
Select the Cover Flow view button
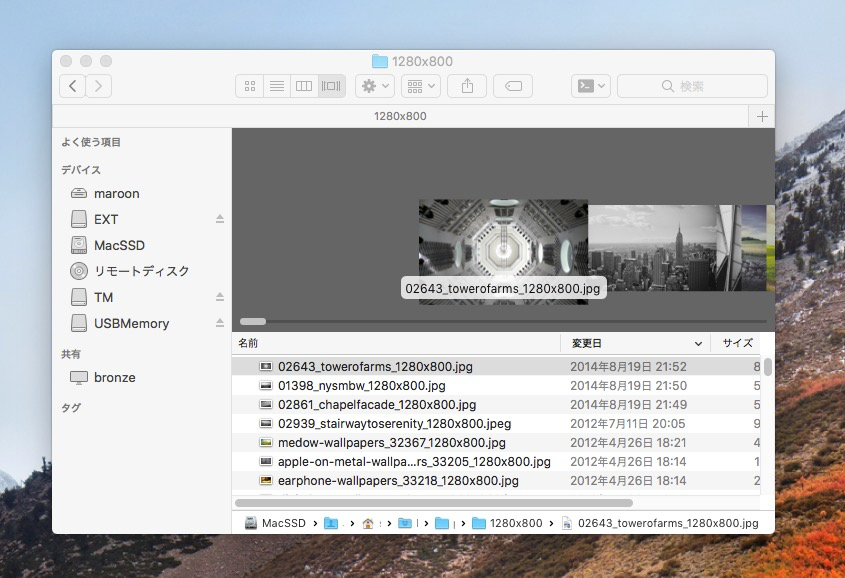click(332, 86)
